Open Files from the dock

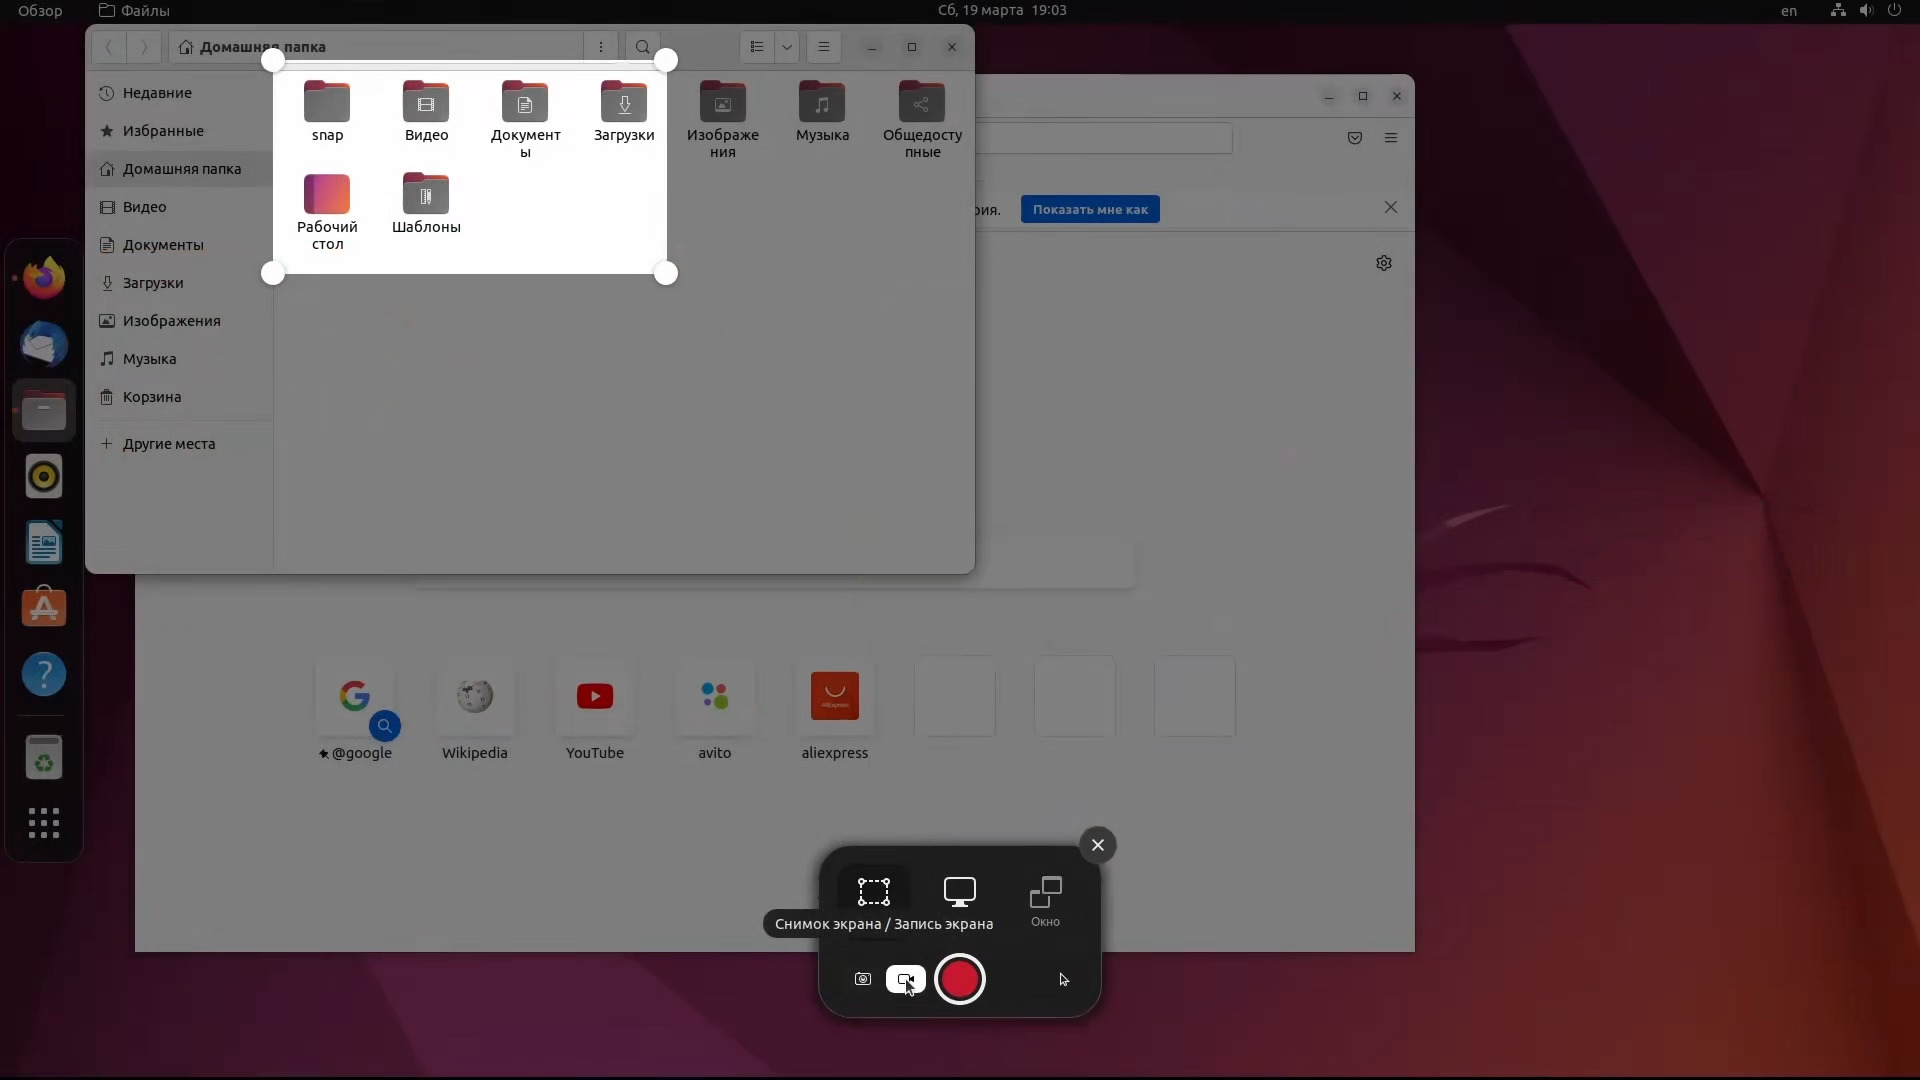pos(44,411)
